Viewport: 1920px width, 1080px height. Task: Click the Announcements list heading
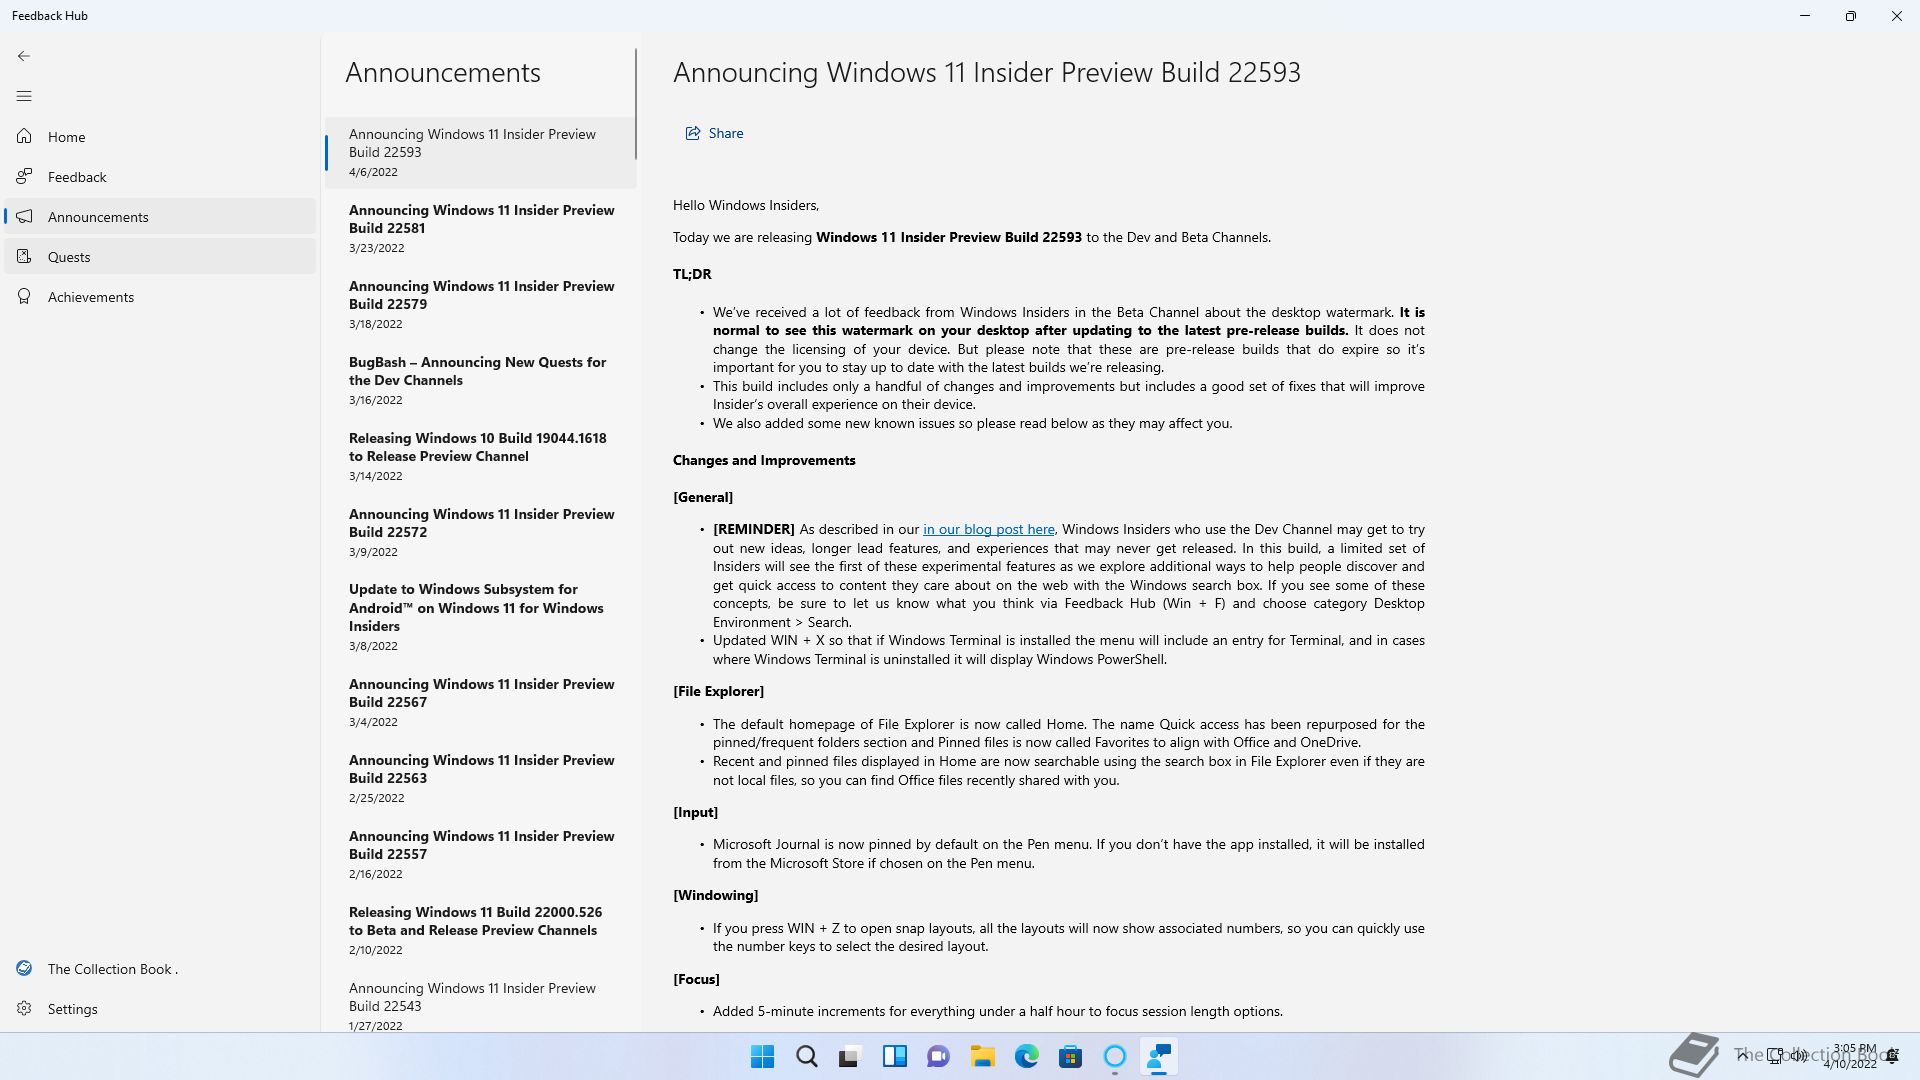tap(443, 72)
